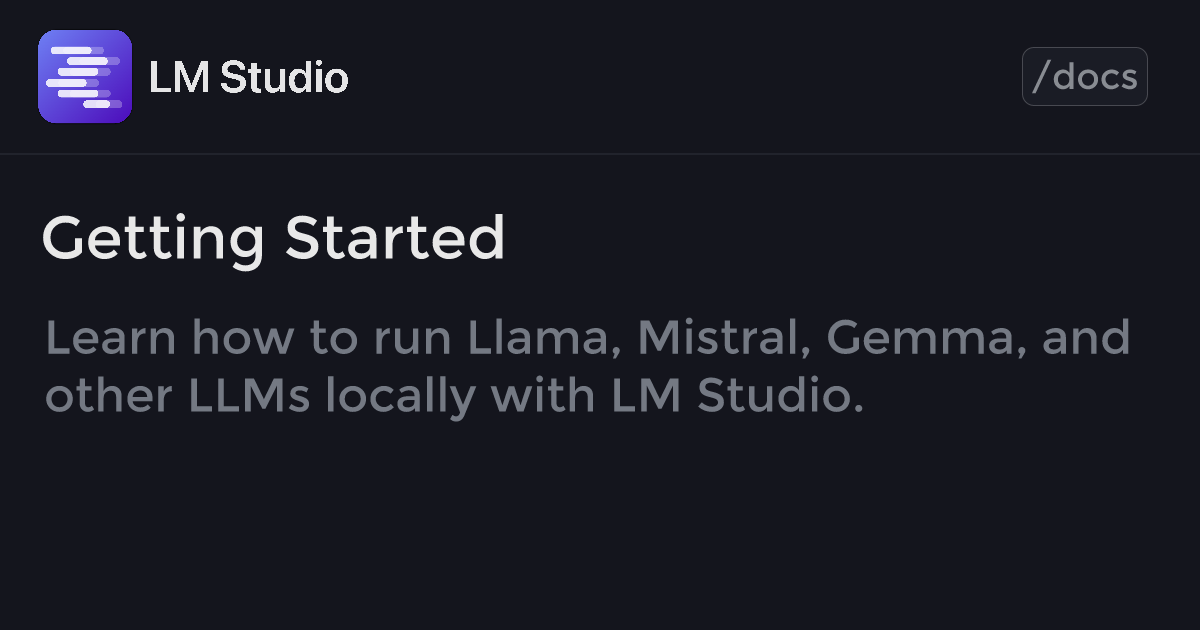Click the horizontal divider below the header
1200x630 pixels.
[600, 154]
